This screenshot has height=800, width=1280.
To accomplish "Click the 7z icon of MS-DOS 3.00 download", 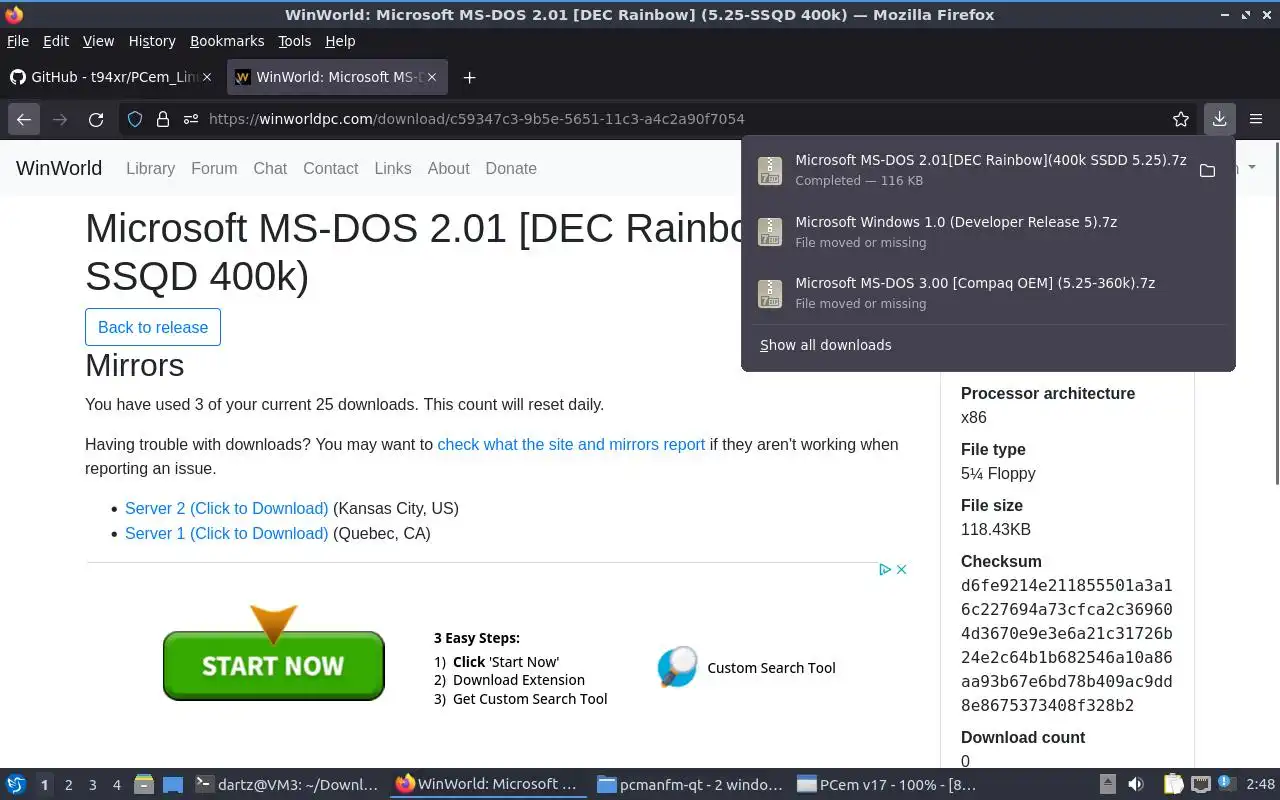I will [770, 293].
